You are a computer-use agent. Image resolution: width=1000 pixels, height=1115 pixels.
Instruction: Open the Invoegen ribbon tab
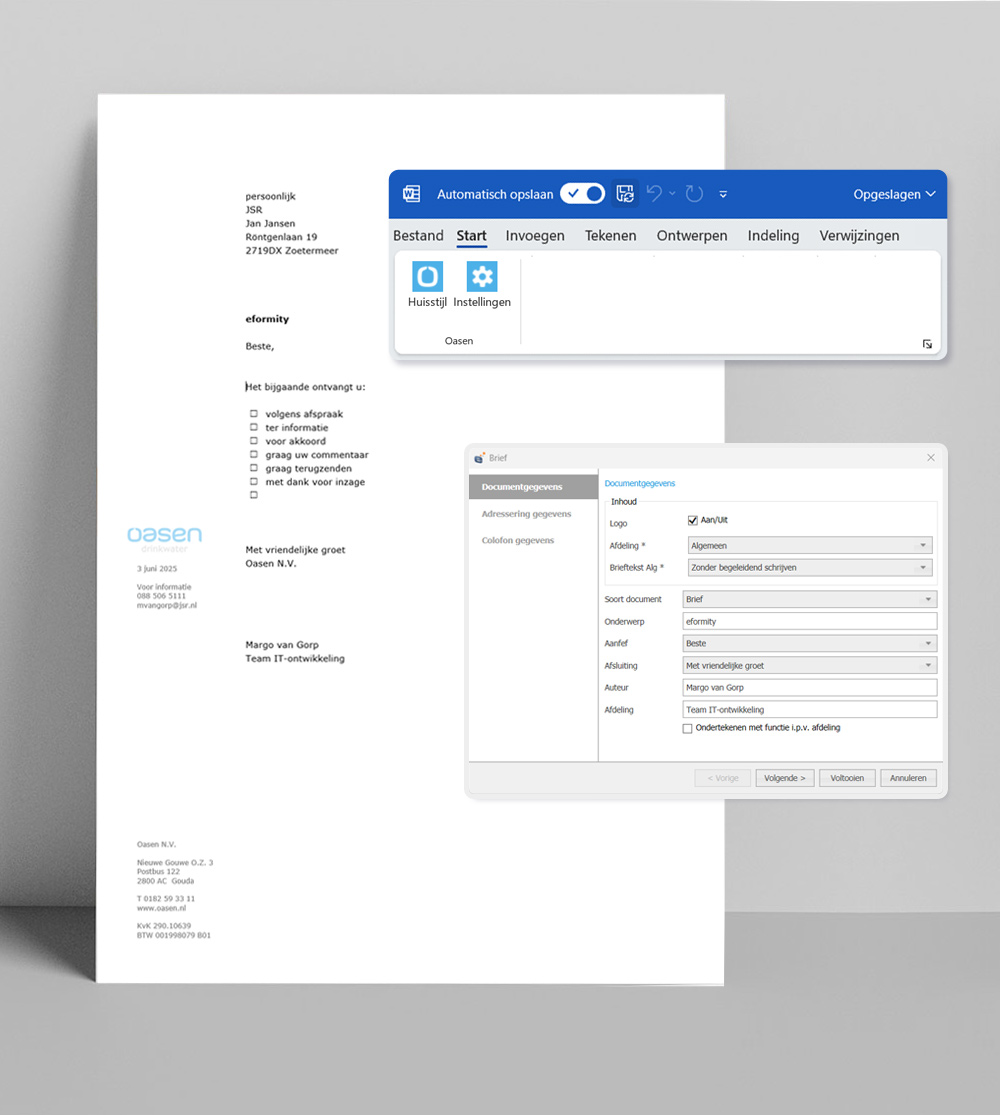coord(535,236)
